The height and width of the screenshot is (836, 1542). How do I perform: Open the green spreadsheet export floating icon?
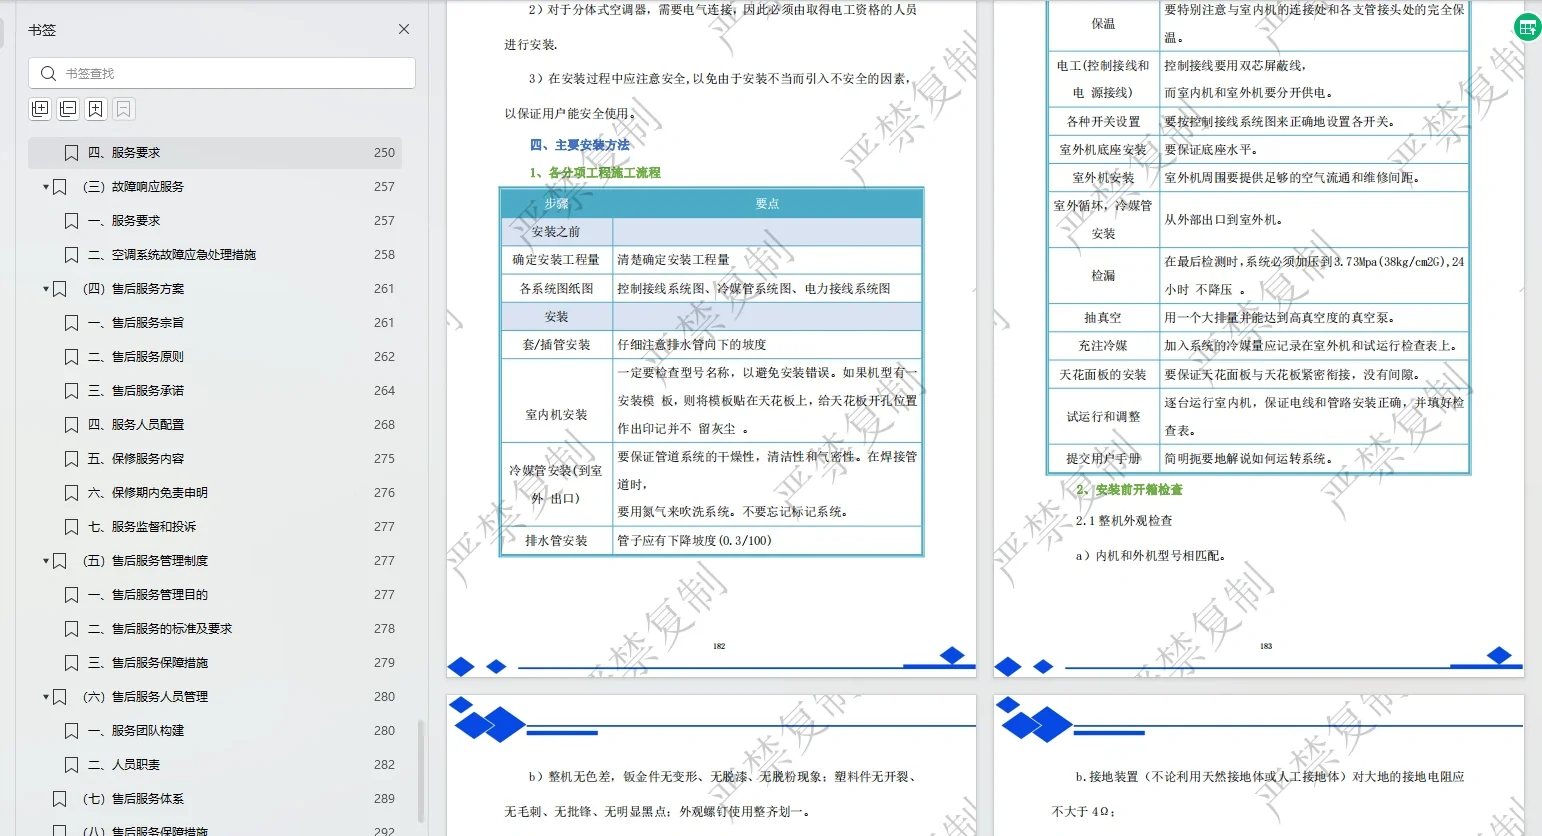pos(1527,27)
